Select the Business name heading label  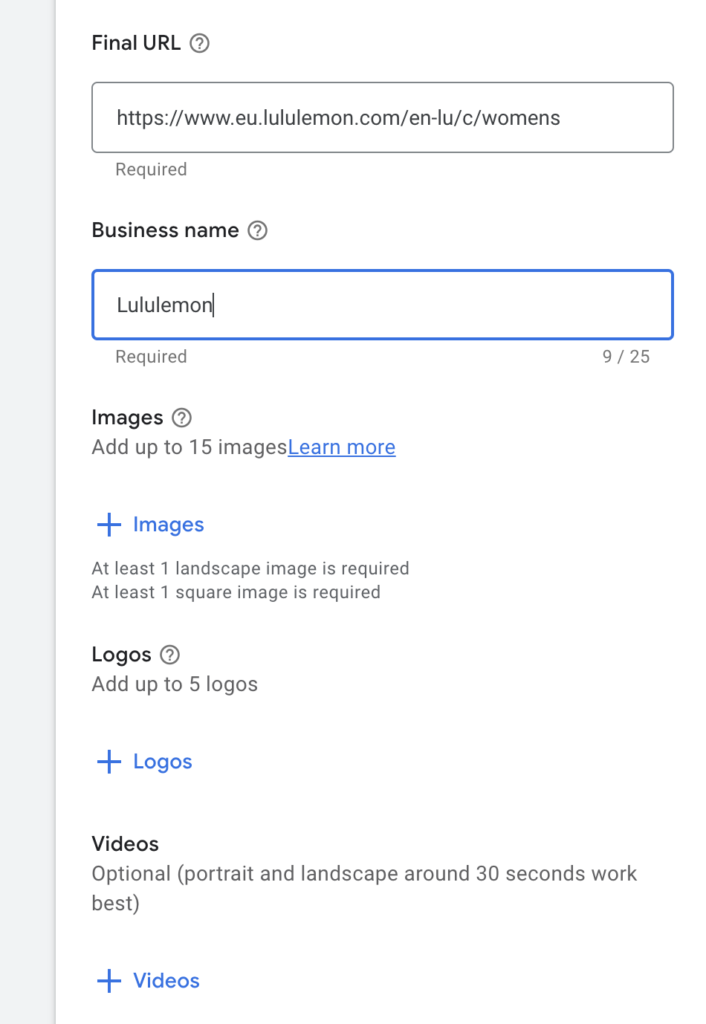(165, 231)
